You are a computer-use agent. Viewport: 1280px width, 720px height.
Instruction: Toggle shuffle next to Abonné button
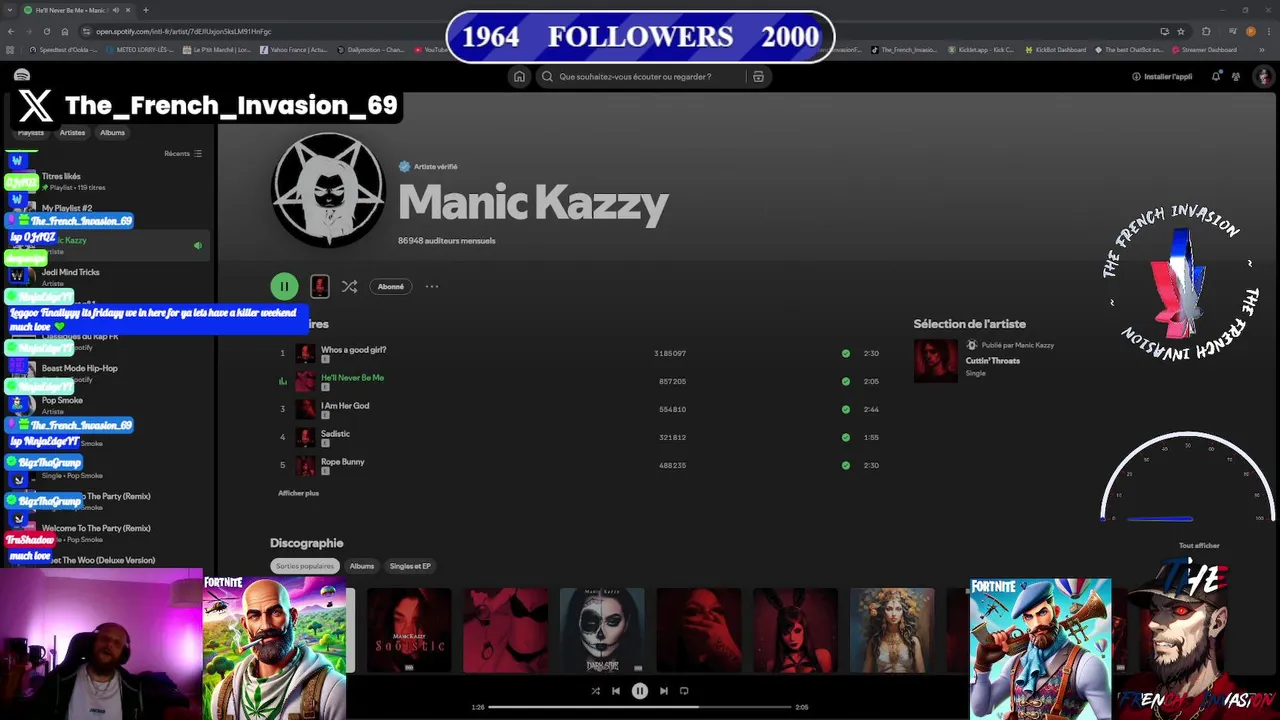click(x=349, y=286)
